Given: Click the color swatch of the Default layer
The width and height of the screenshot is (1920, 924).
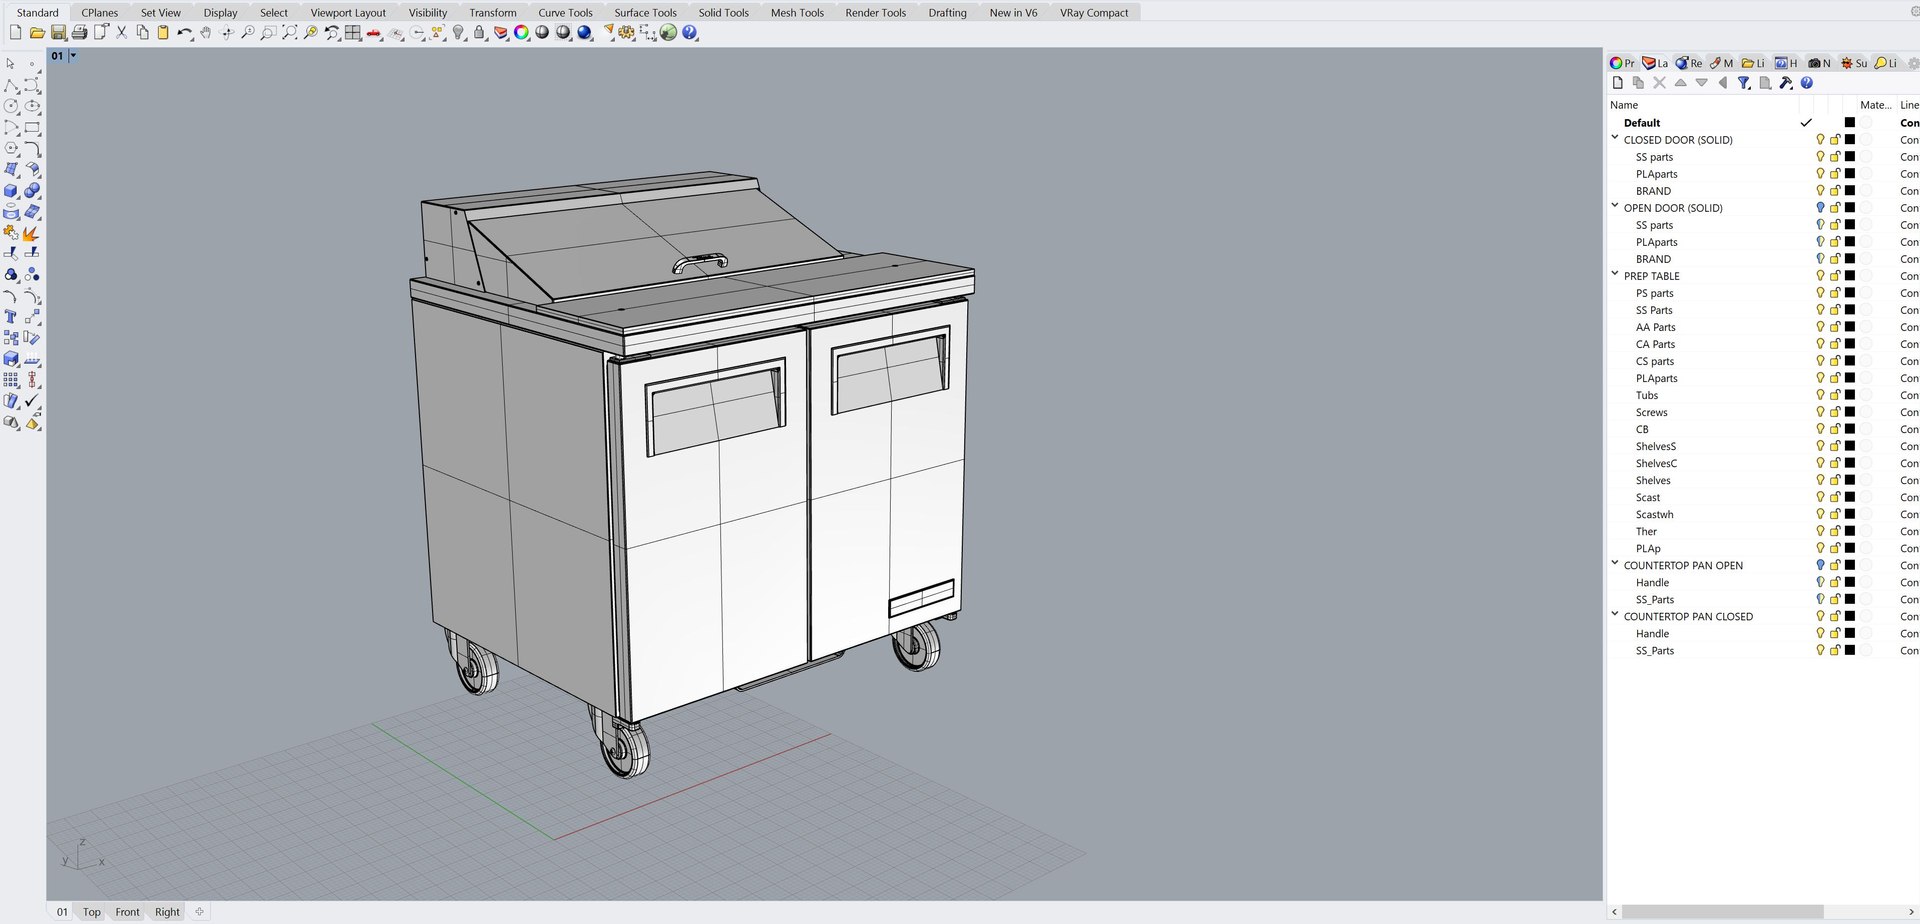Looking at the screenshot, I should [1850, 123].
